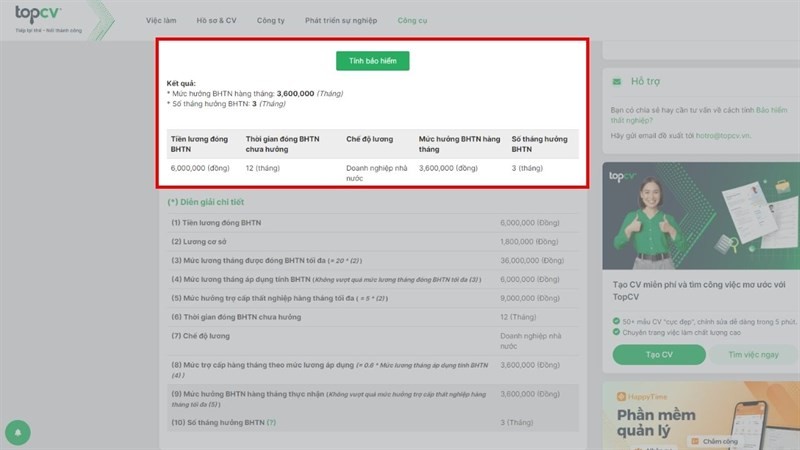Click the HappyTime logo icon in the ad
Viewport: 800px width, 450px height.
point(621,396)
